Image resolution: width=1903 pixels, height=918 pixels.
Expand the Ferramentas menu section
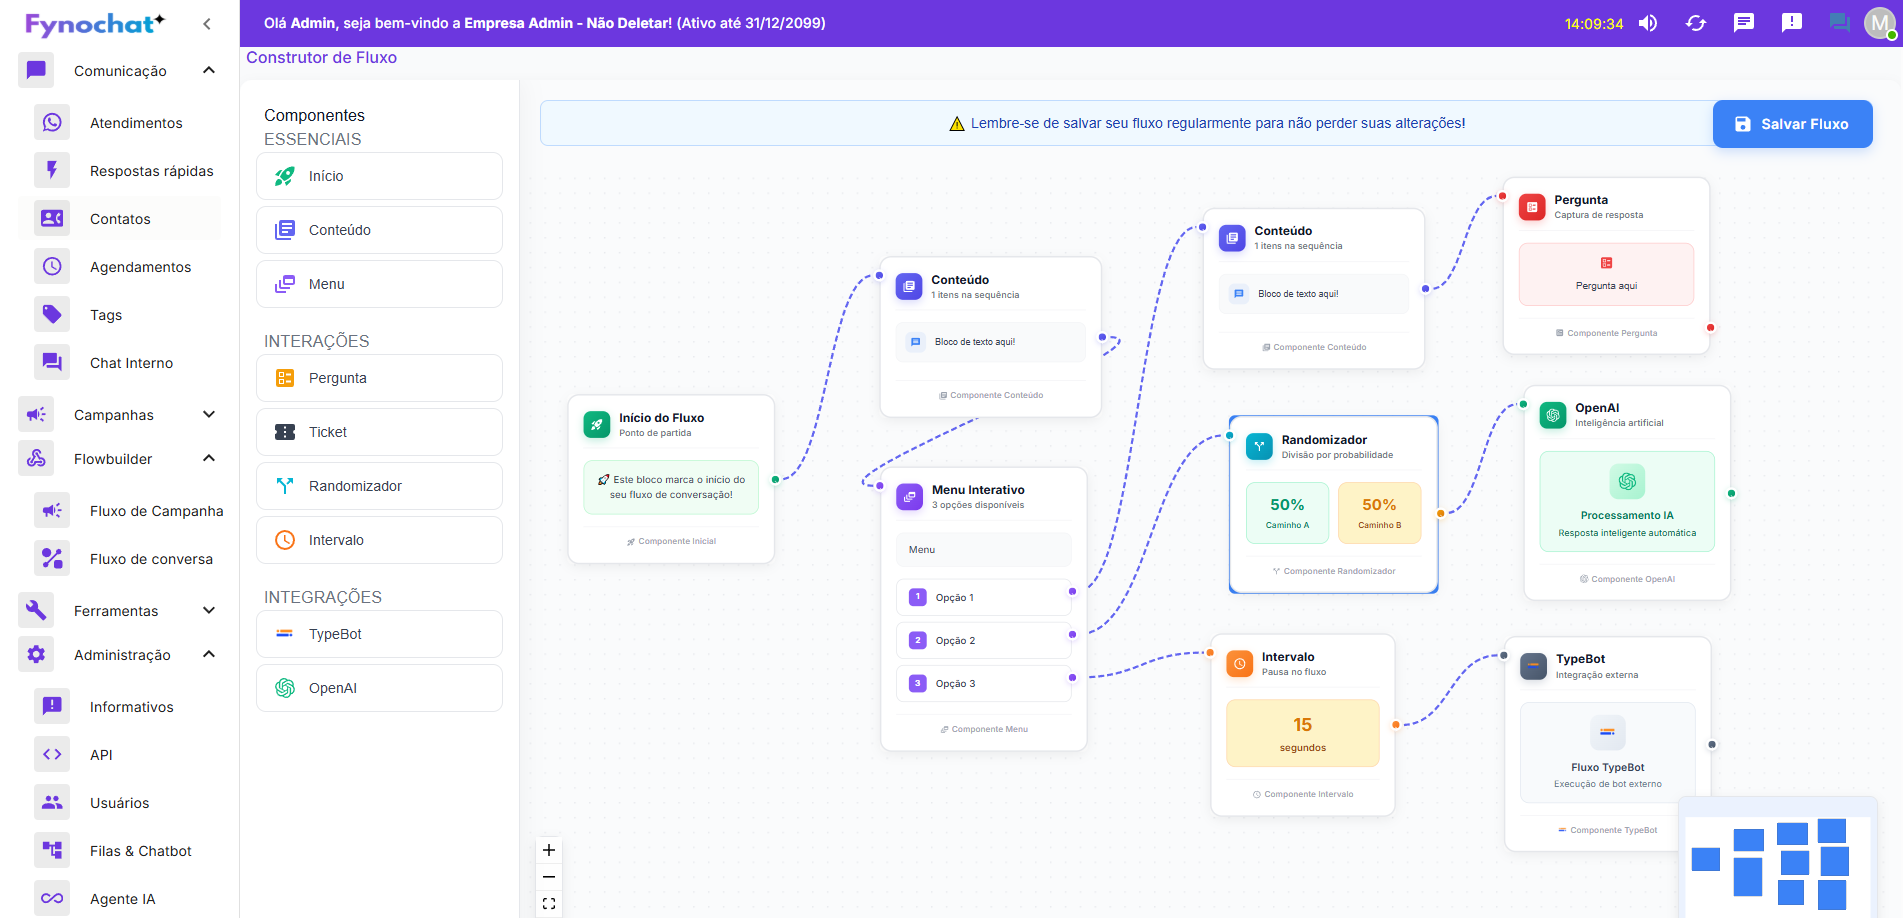(x=209, y=610)
